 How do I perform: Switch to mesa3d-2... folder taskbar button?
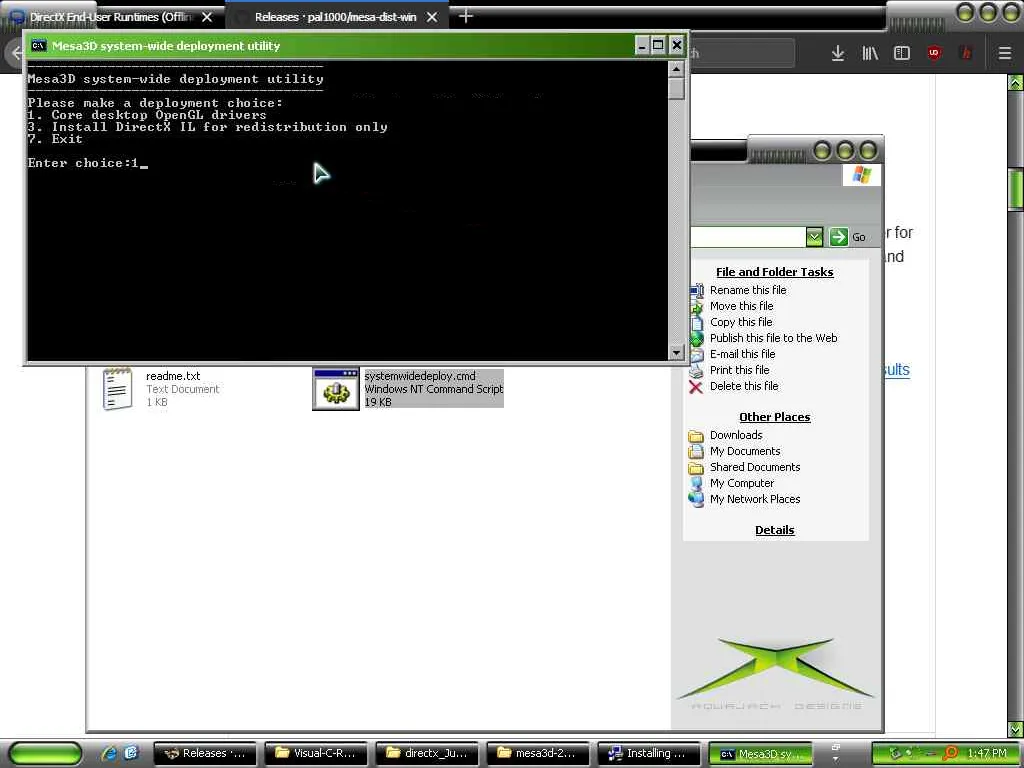[x=538, y=754]
